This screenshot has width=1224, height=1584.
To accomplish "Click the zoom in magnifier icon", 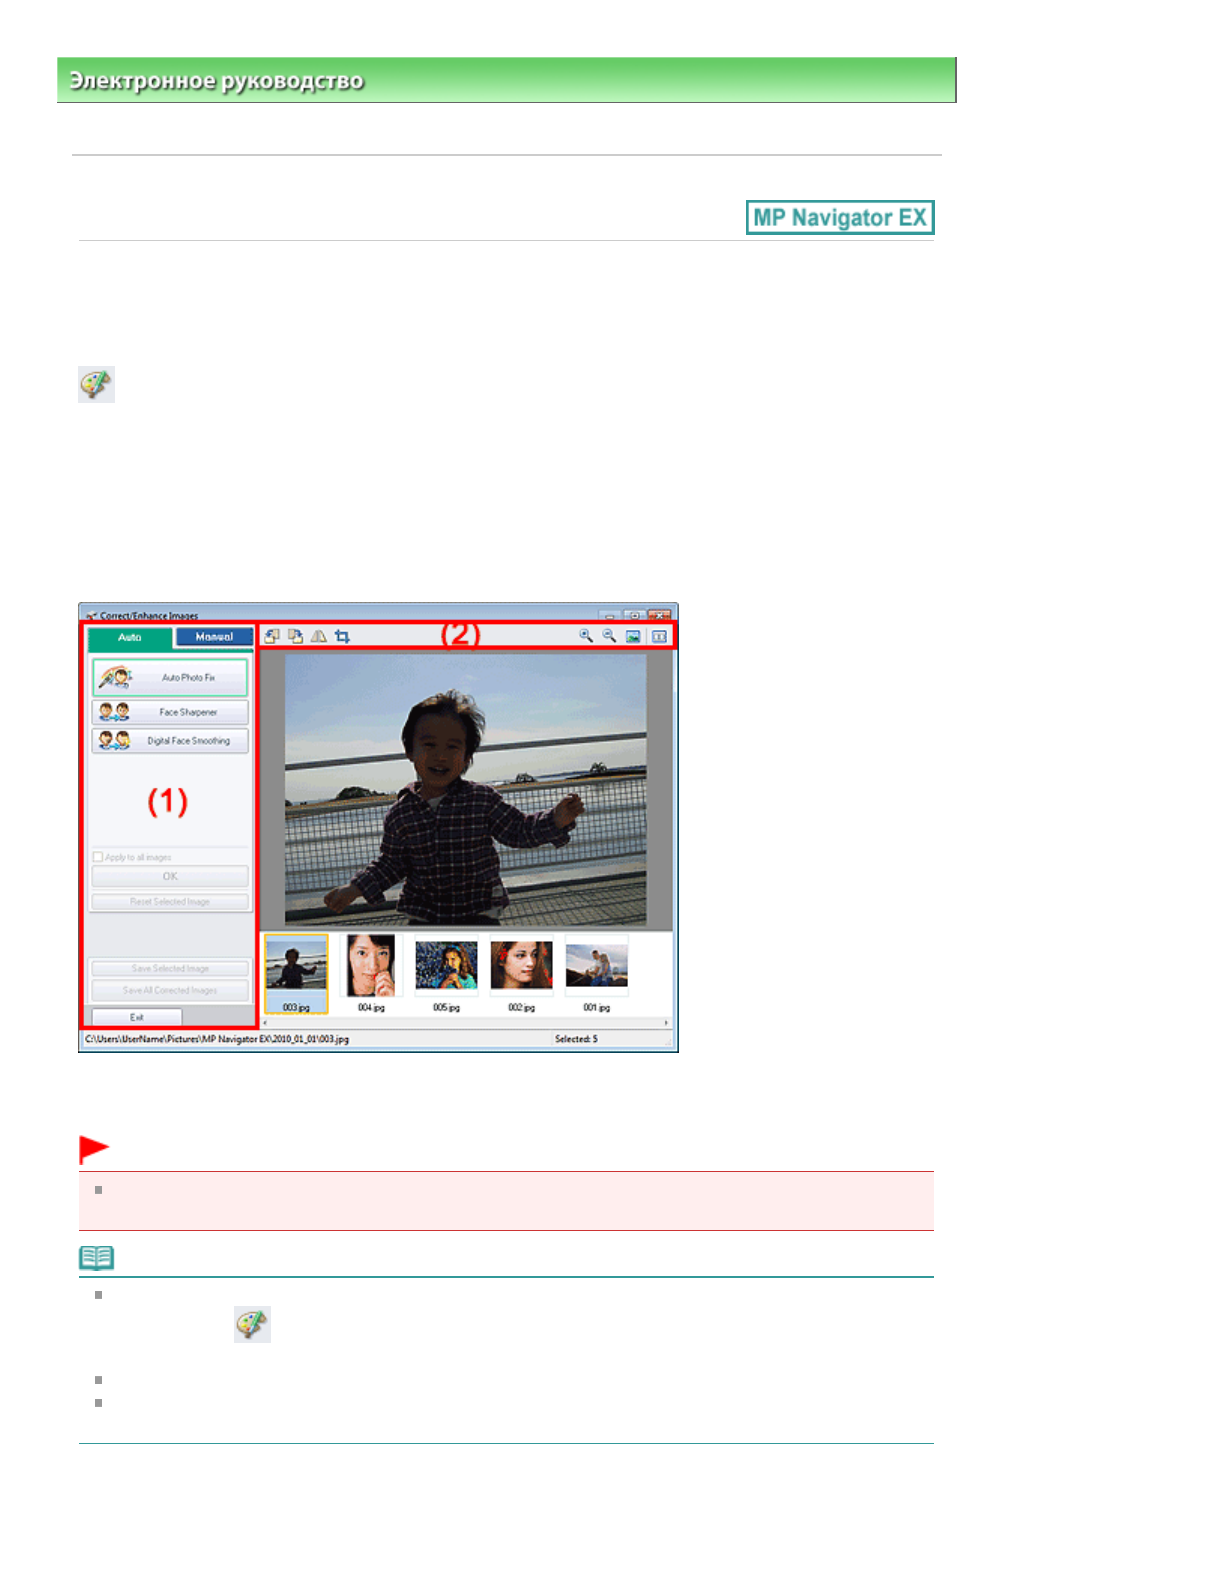I will 586,636.
